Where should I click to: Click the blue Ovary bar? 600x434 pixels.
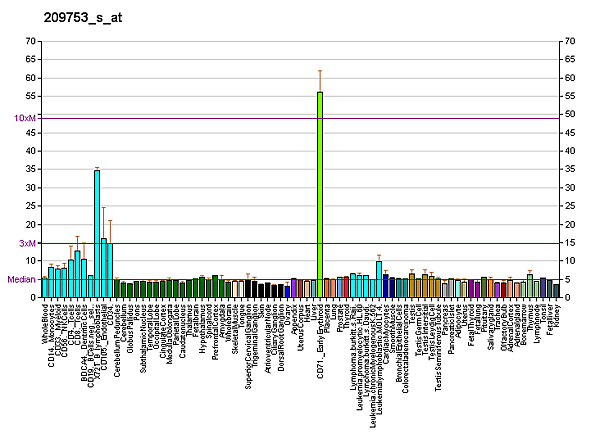tap(287, 292)
